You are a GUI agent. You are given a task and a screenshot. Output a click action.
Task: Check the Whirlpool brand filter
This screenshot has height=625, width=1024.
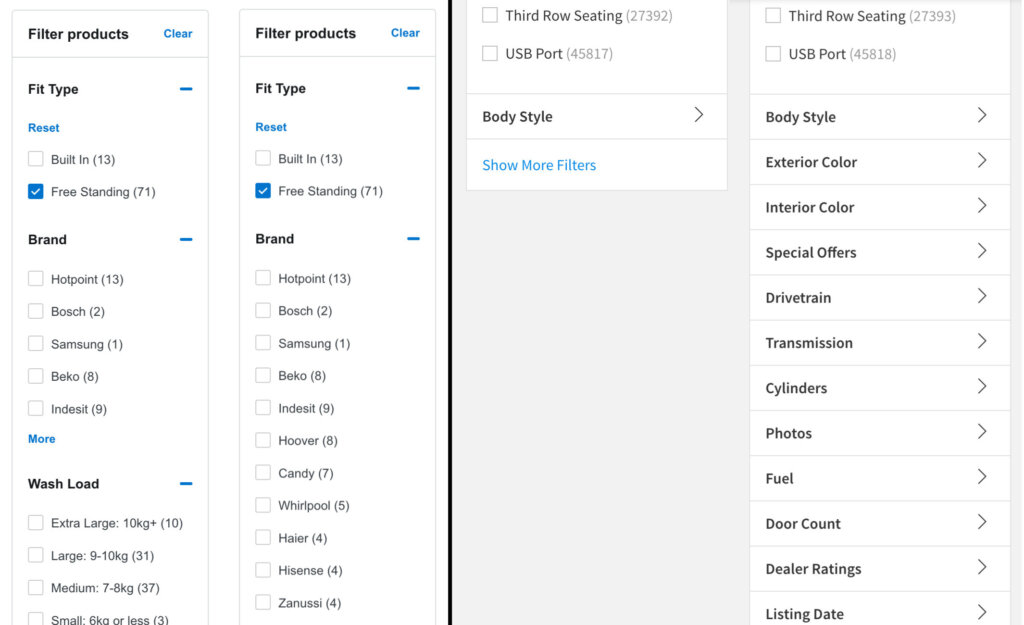coord(263,505)
